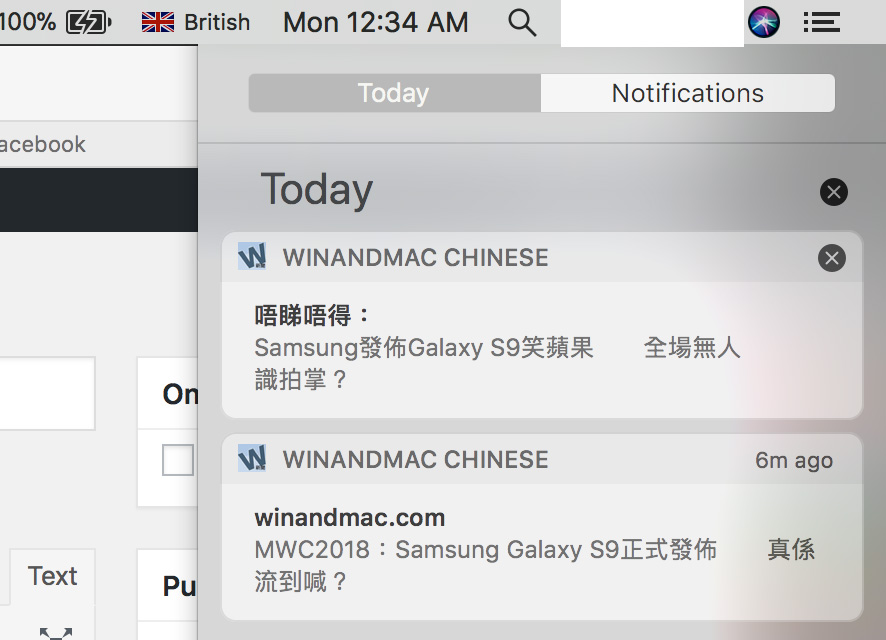Open Siri from the menu bar
The width and height of the screenshot is (886, 640).
pyautogui.click(x=764, y=23)
